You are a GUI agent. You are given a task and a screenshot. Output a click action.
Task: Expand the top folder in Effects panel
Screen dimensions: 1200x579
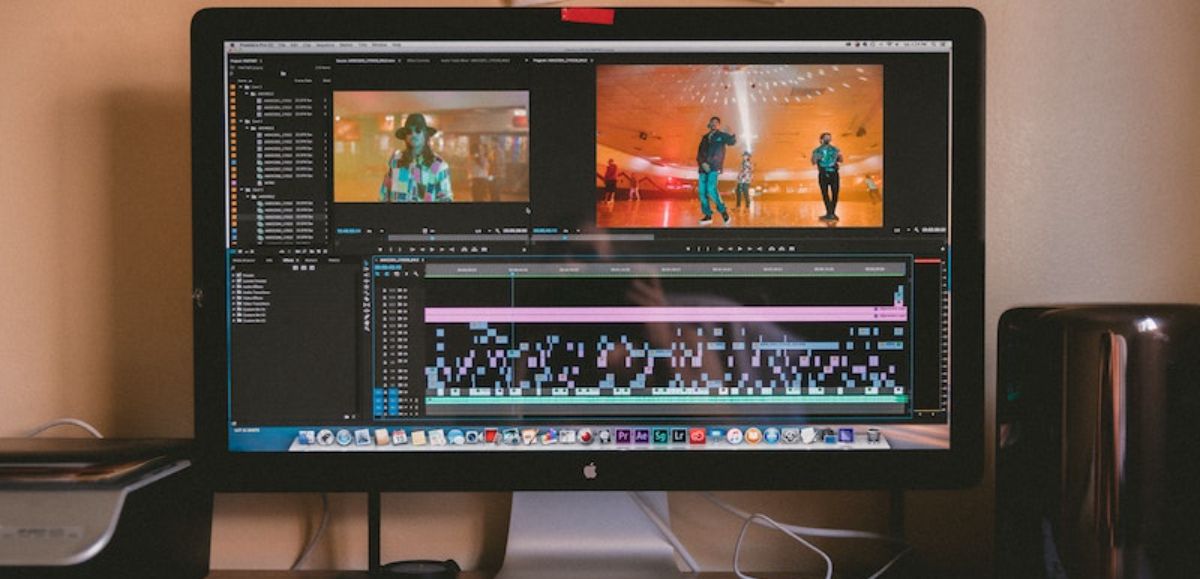tap(233, 275)
